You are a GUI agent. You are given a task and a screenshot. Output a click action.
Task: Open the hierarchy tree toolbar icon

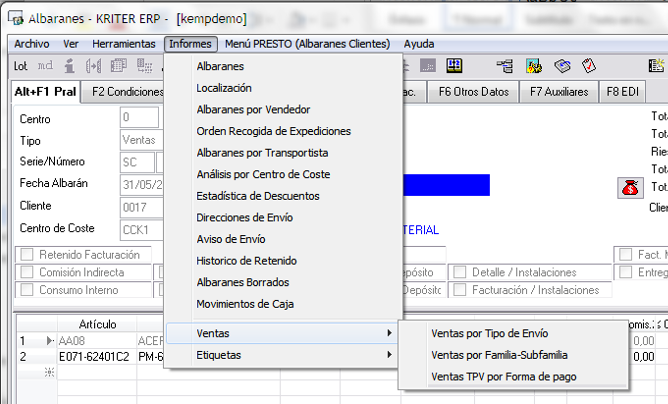click(505, 66)
